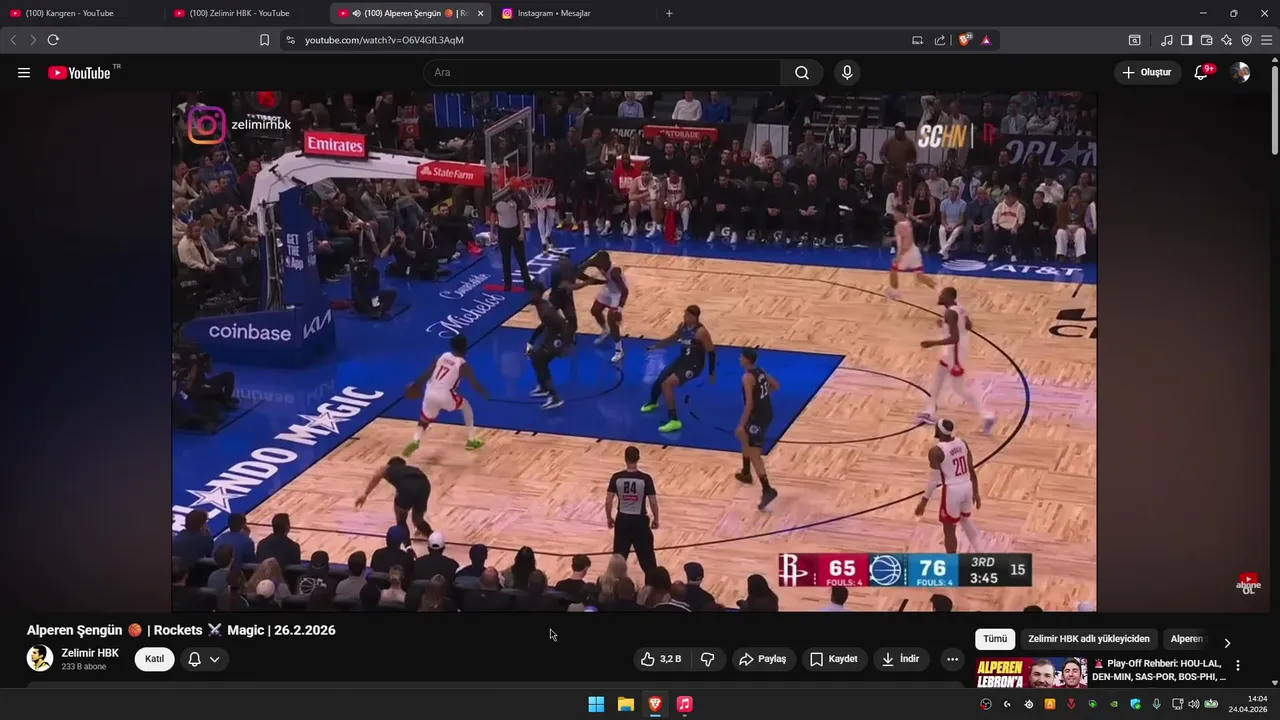Dislike the video
The width and height of the screenshot is (1280, 720).
707,659
